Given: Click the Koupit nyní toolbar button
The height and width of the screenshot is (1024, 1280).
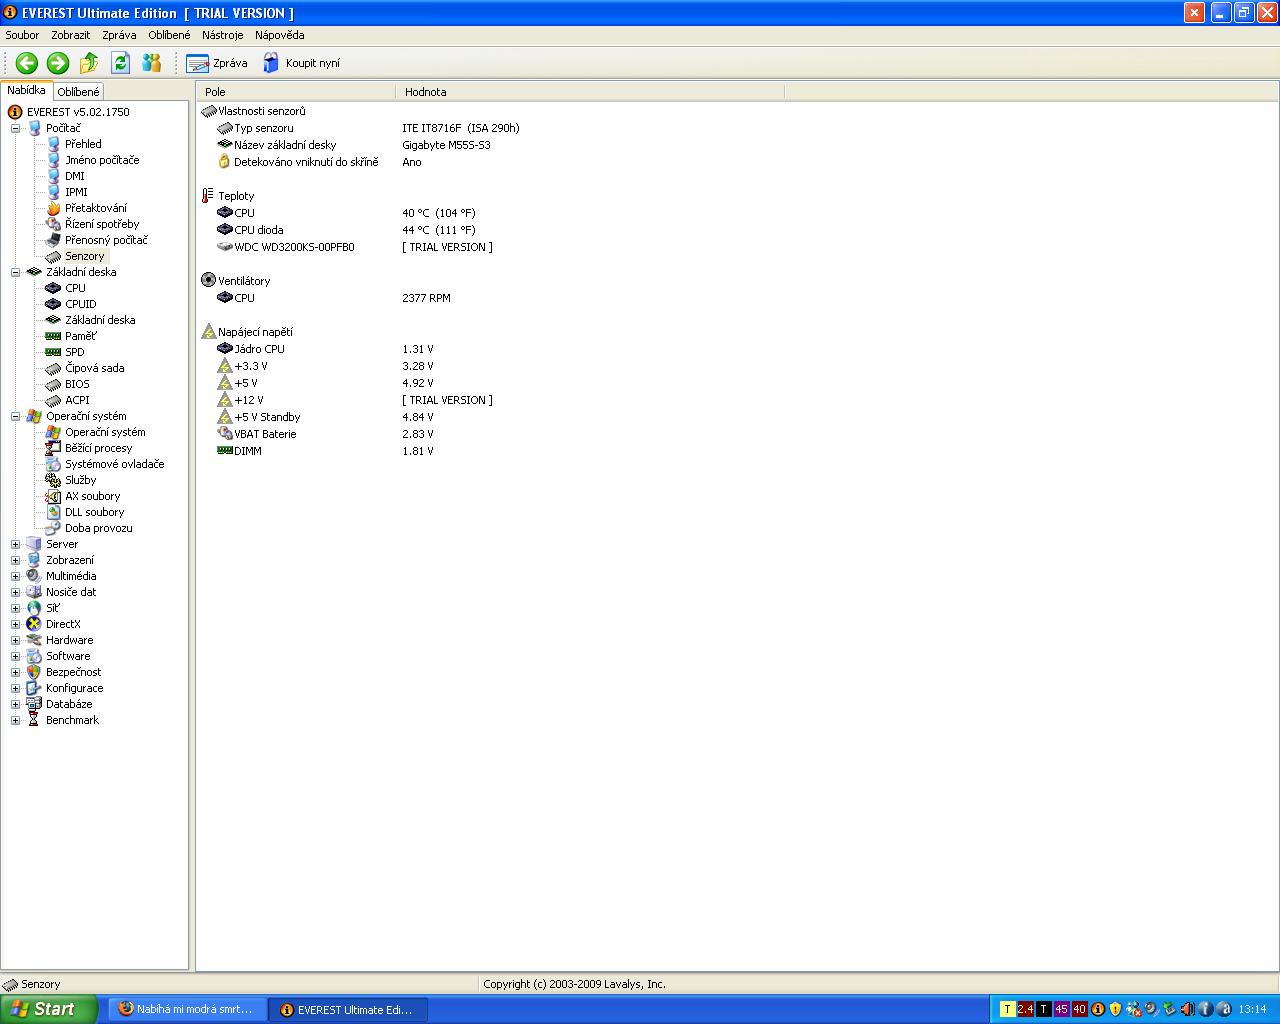Looking at the screenshot, I should point(301,63).
